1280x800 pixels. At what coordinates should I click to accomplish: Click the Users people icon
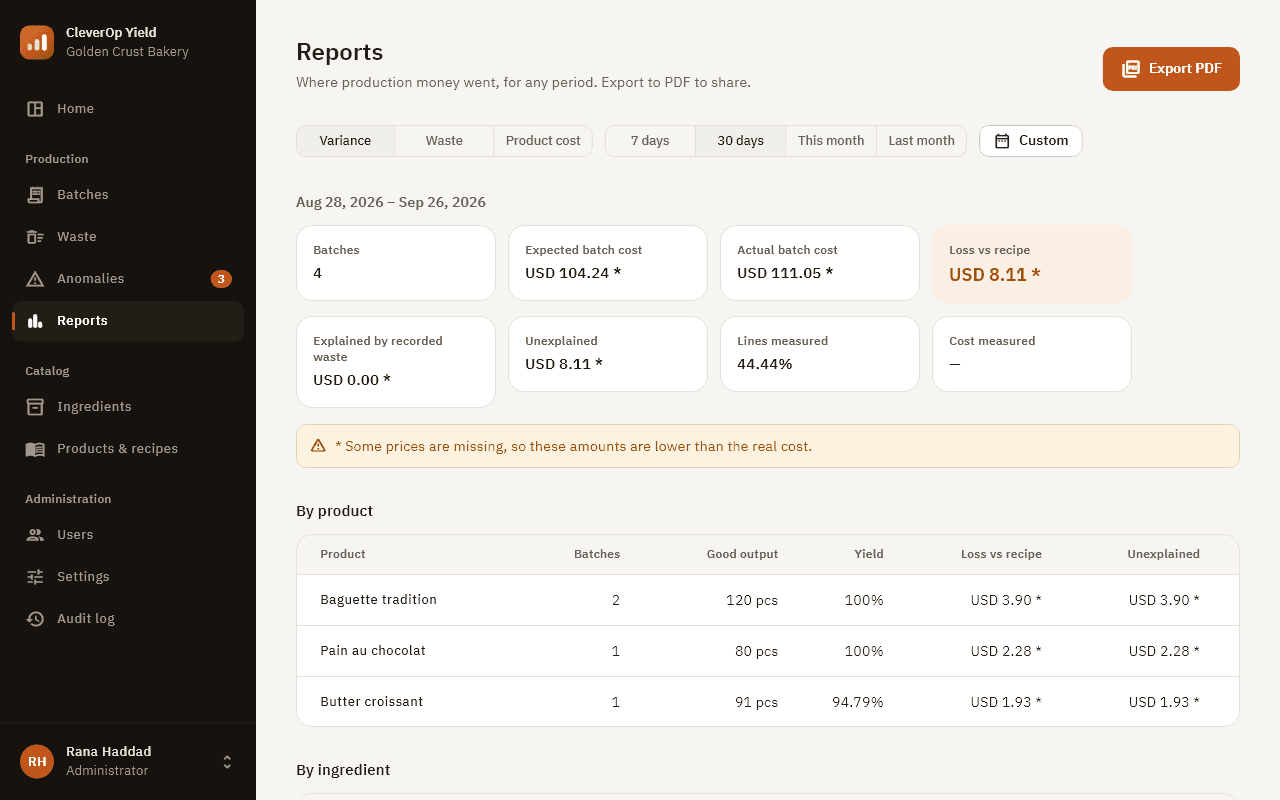coord(35,535)
